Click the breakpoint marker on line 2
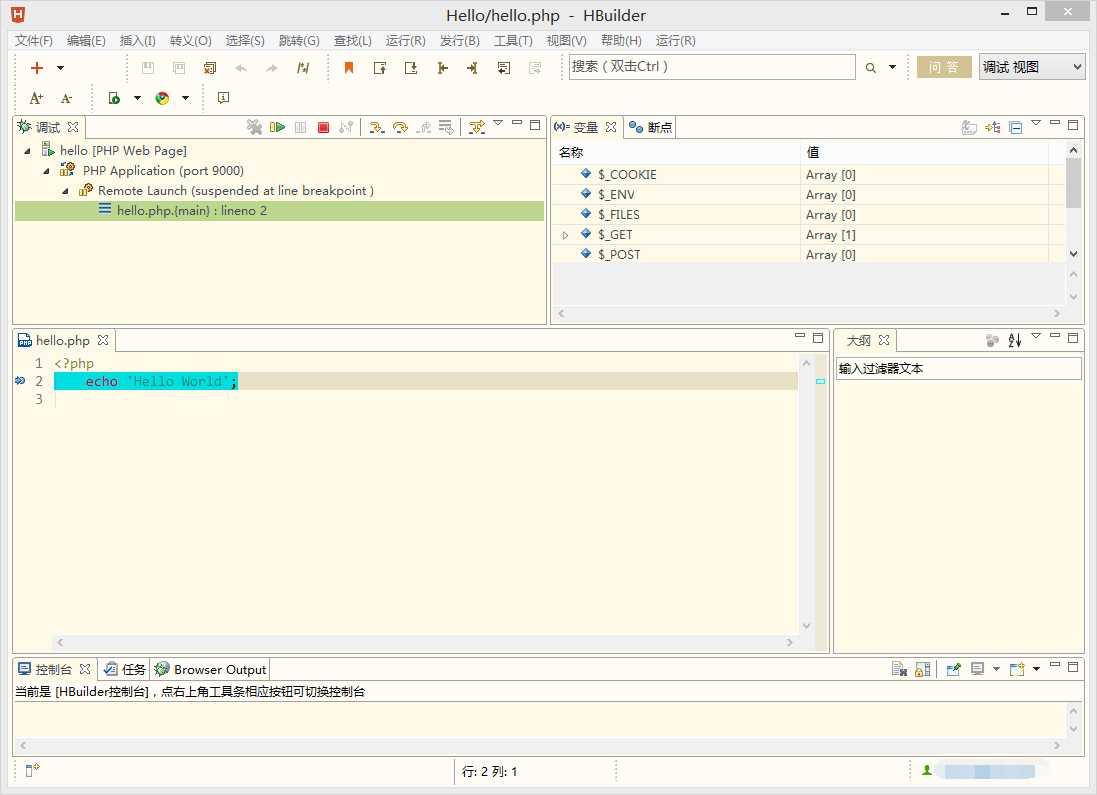 pos(20,381)
